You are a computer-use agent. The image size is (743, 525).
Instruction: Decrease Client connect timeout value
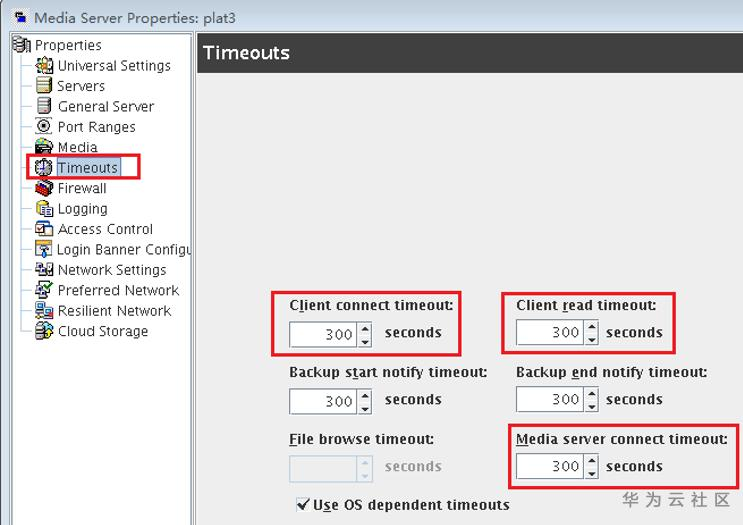(365, 341)
